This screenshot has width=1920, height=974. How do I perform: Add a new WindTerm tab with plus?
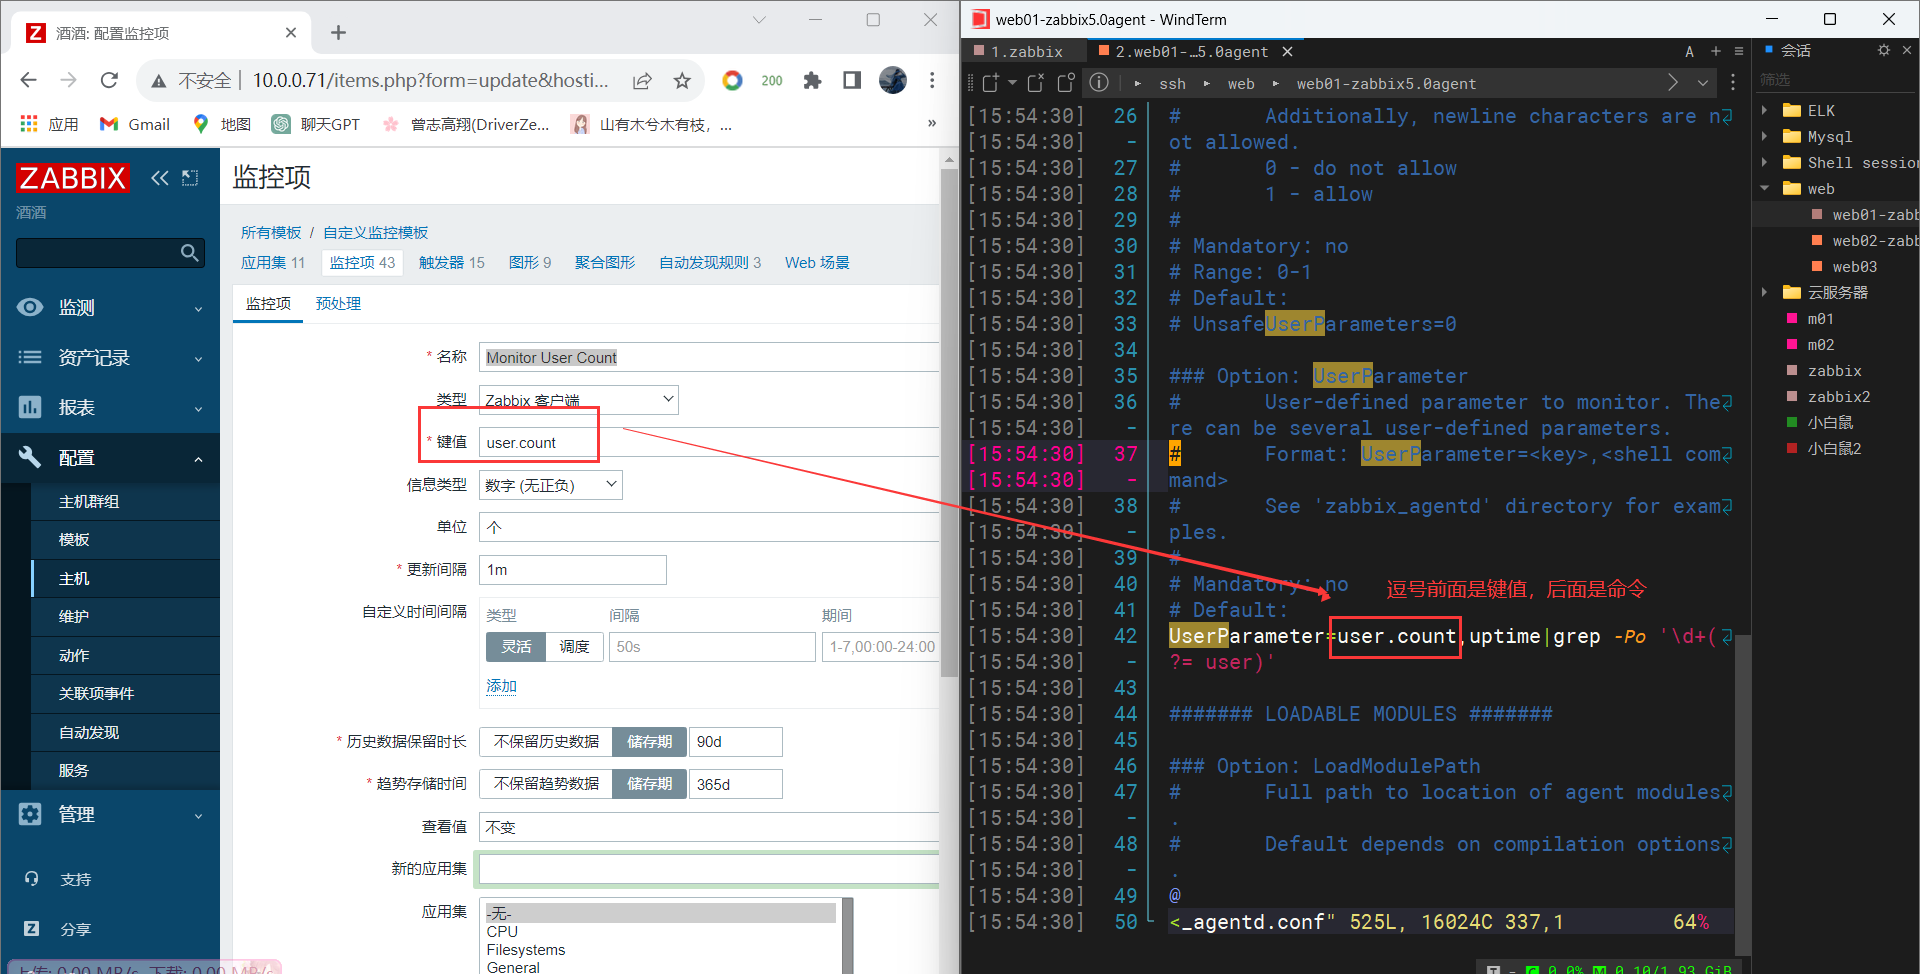point(1716,51)
